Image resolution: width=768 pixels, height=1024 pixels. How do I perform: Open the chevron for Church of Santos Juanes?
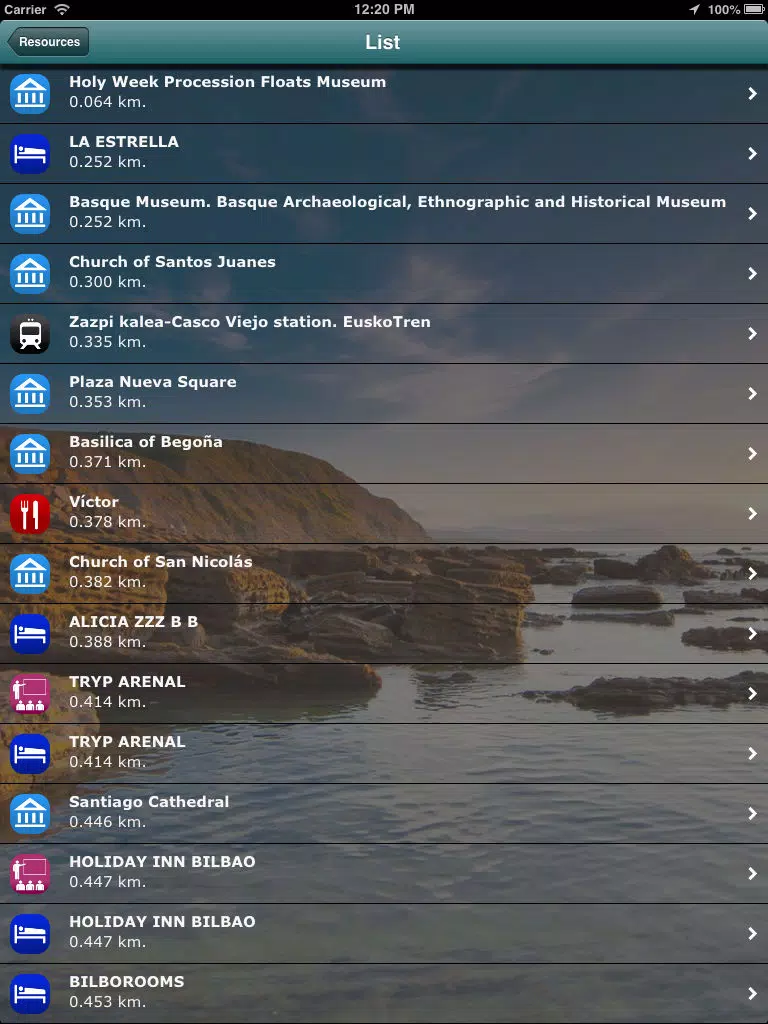point(752,274)
